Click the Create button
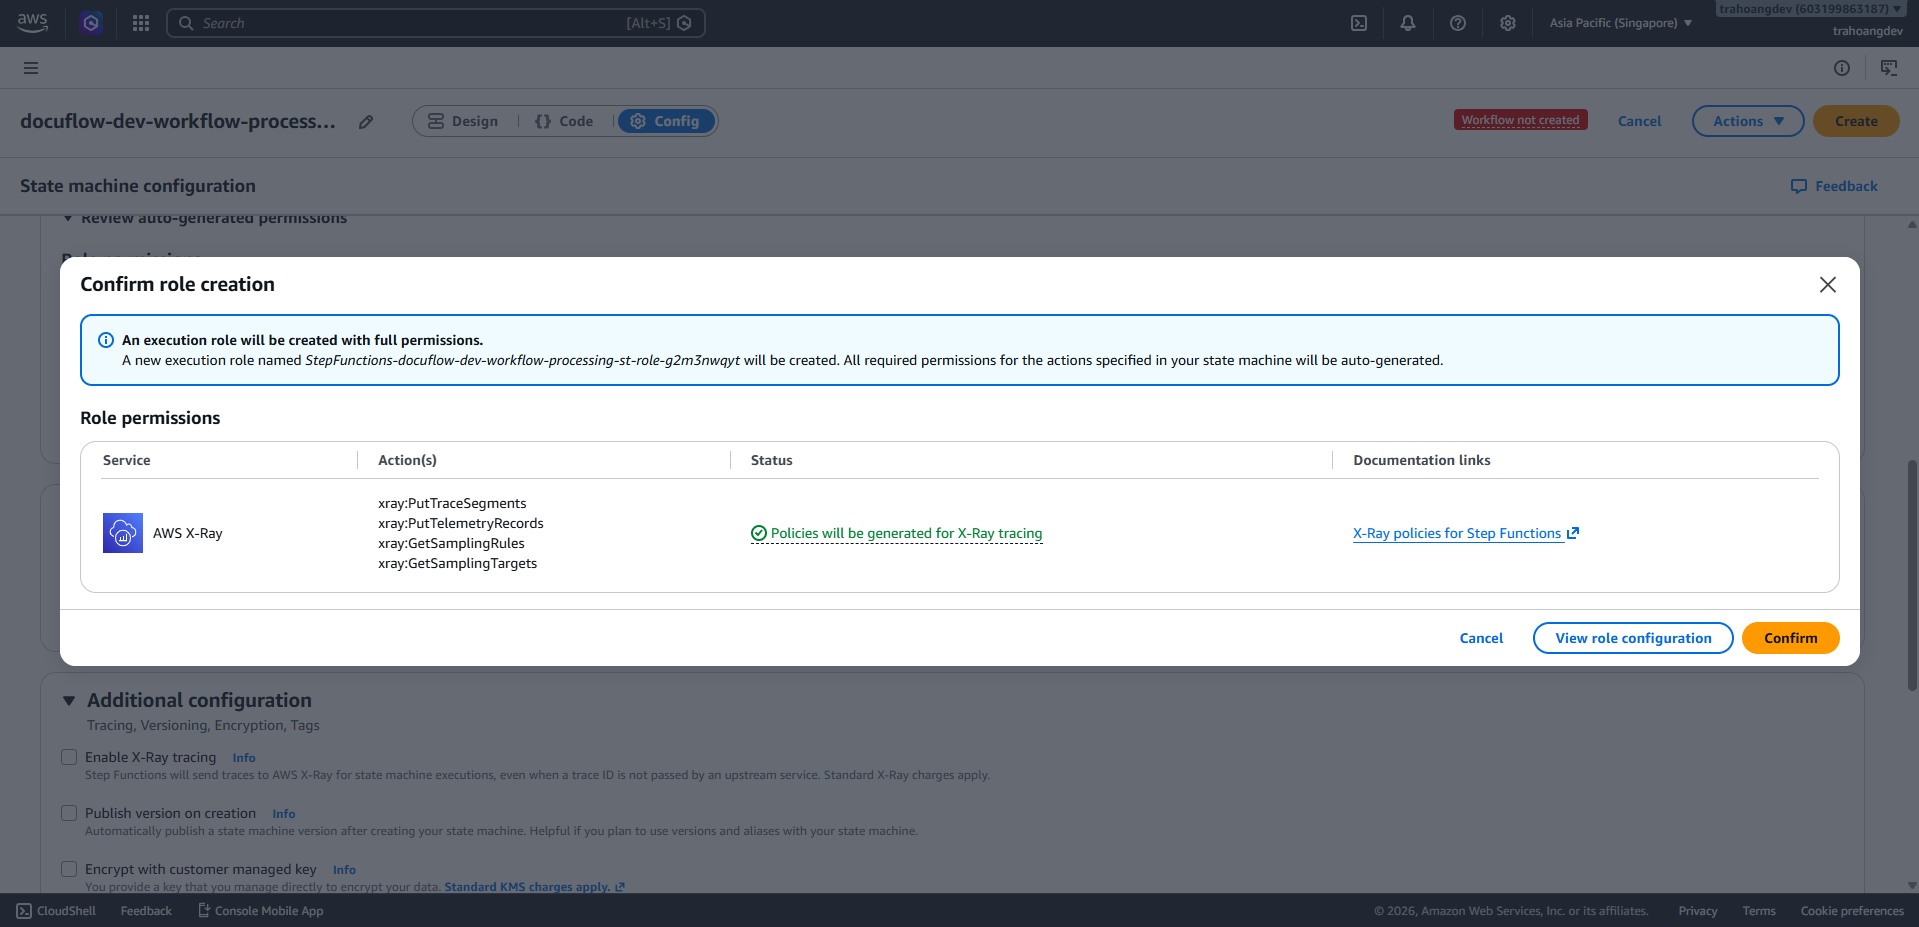Screen dimensions: 1919x927 1856,121
